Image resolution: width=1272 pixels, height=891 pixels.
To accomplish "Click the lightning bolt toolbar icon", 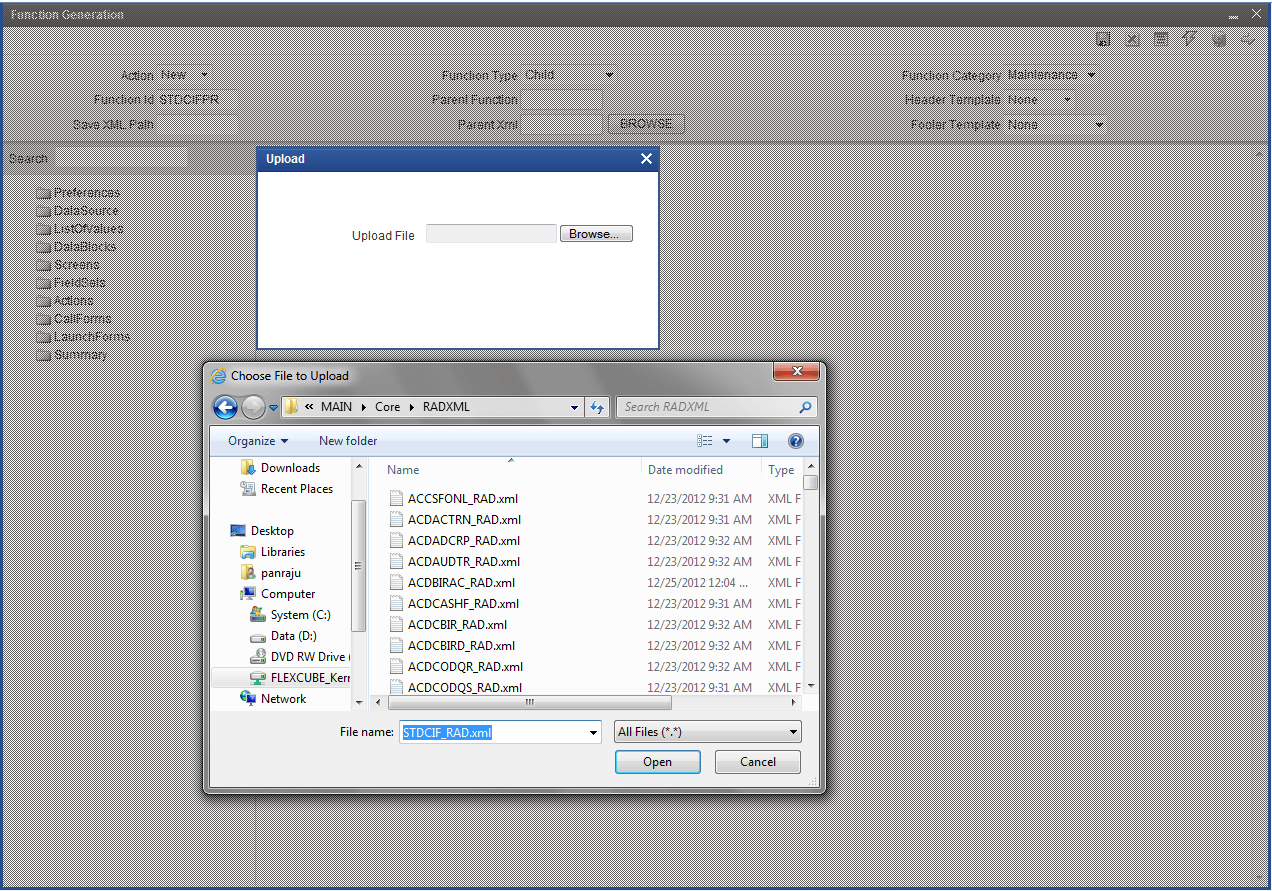I will point(1189,40).
